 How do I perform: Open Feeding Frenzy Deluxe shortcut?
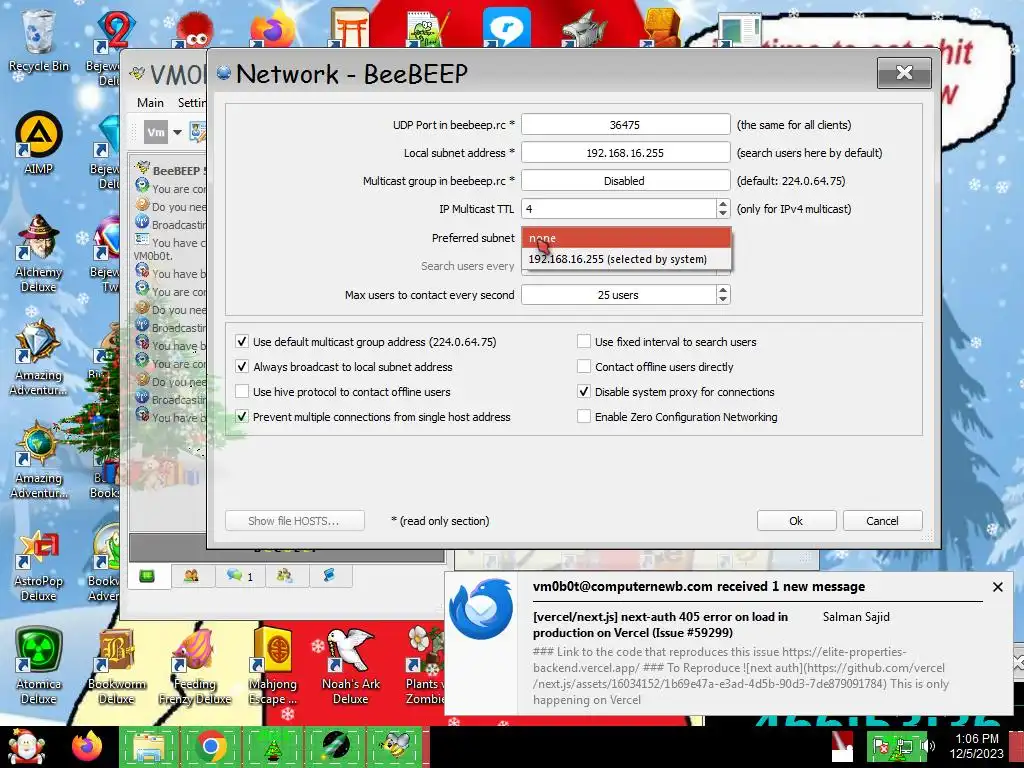pos(195,666)
